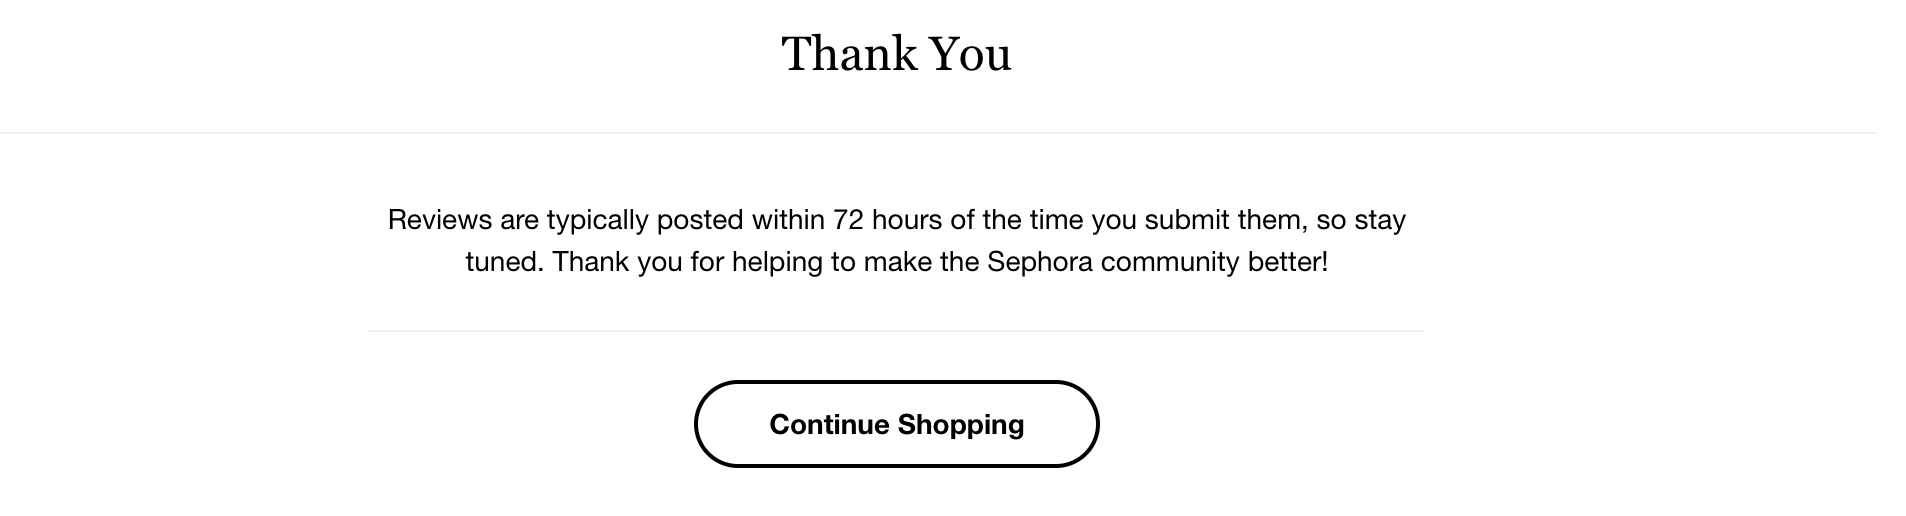Screen dimensions: 1906x516
Task: Click the word "time" in the message
Action: pos(1055,220)
